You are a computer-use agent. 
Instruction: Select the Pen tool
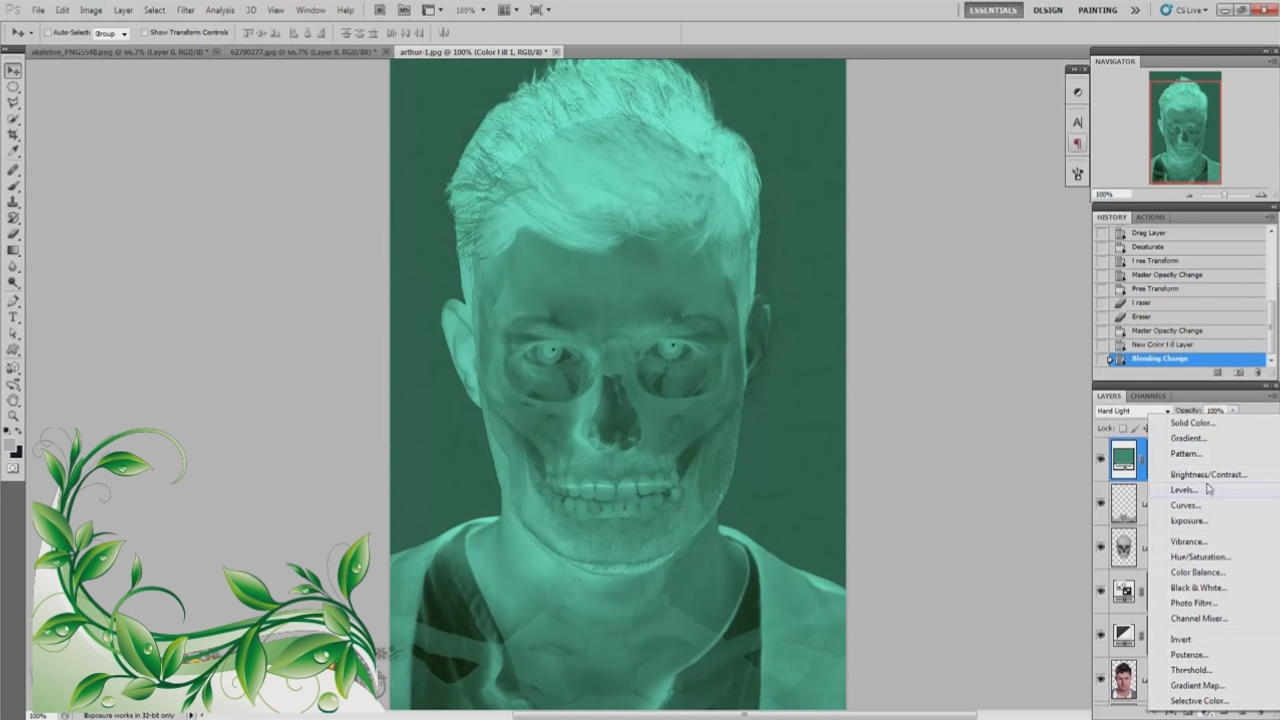point(13,300)
